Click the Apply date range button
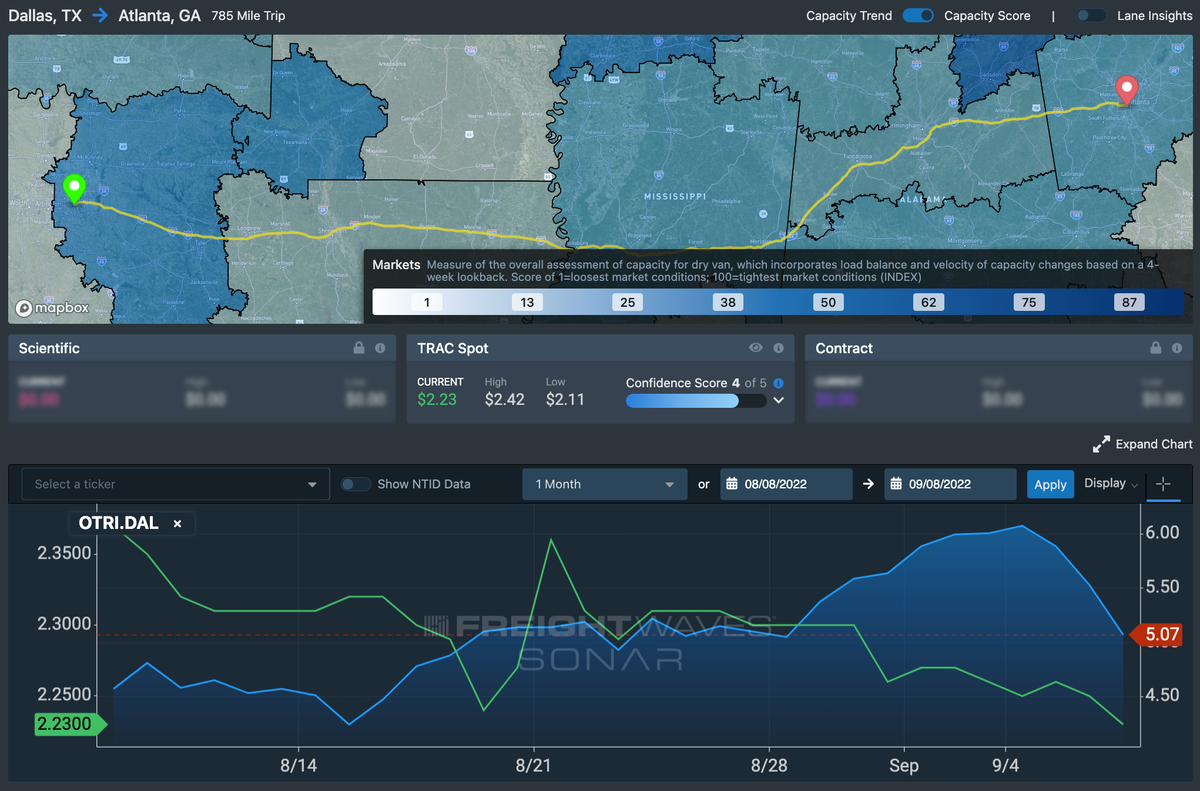Viewport: 1200px width, 791px height. click(x=1050, y=484)
